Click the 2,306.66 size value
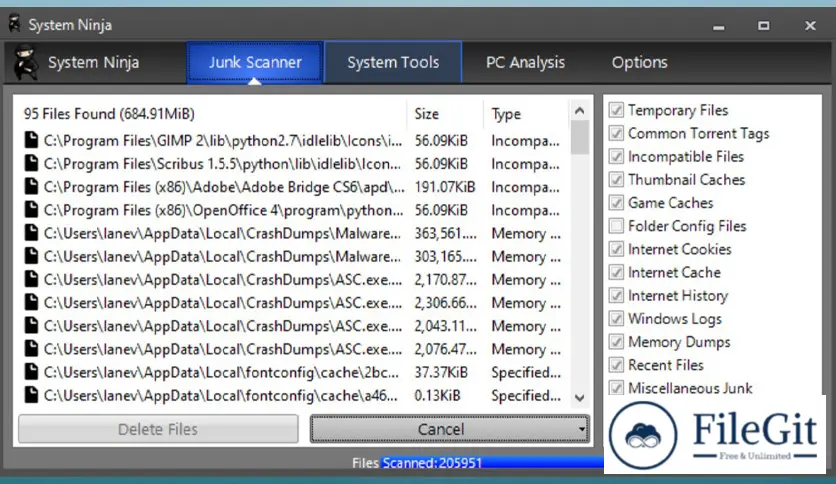836x484 pixels. 446,302
